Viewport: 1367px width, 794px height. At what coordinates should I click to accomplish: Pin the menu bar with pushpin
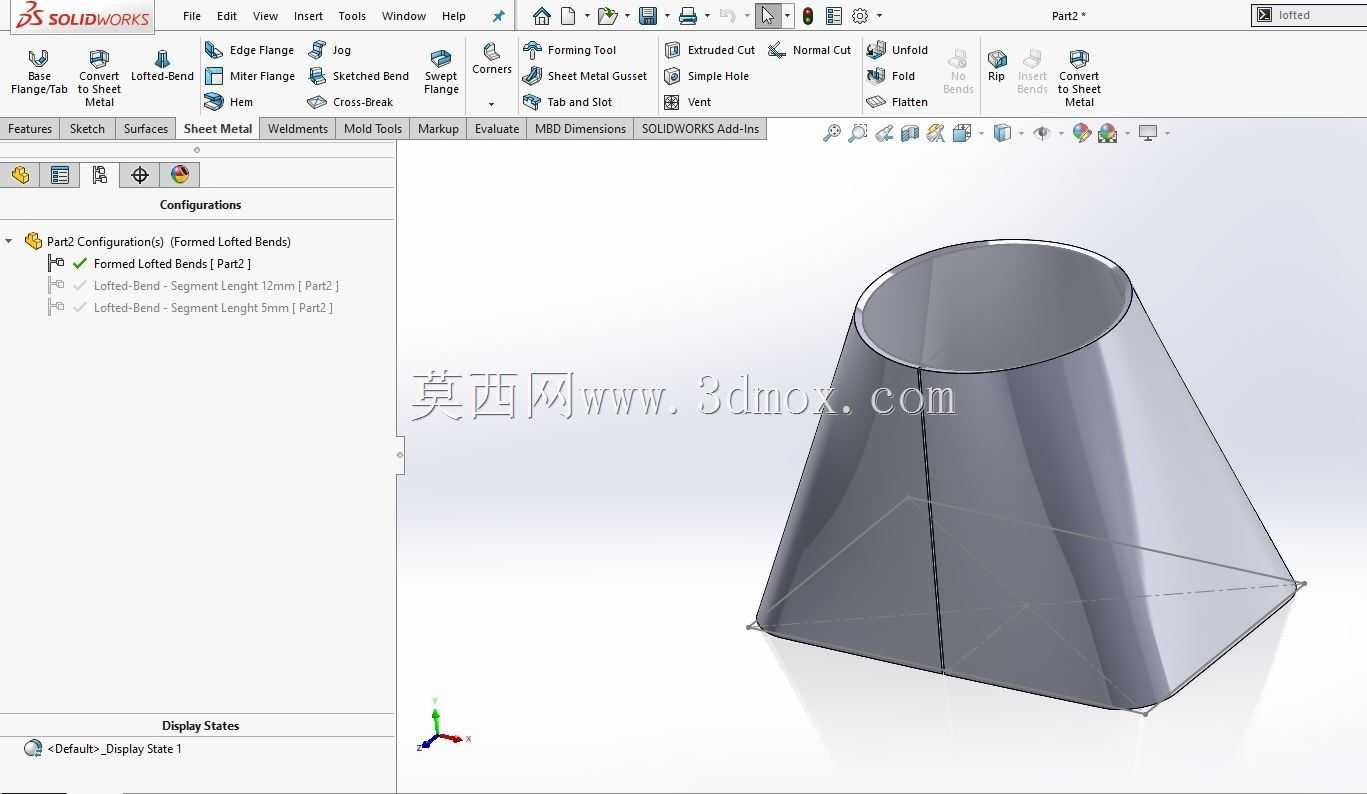(x=498, y=16)
